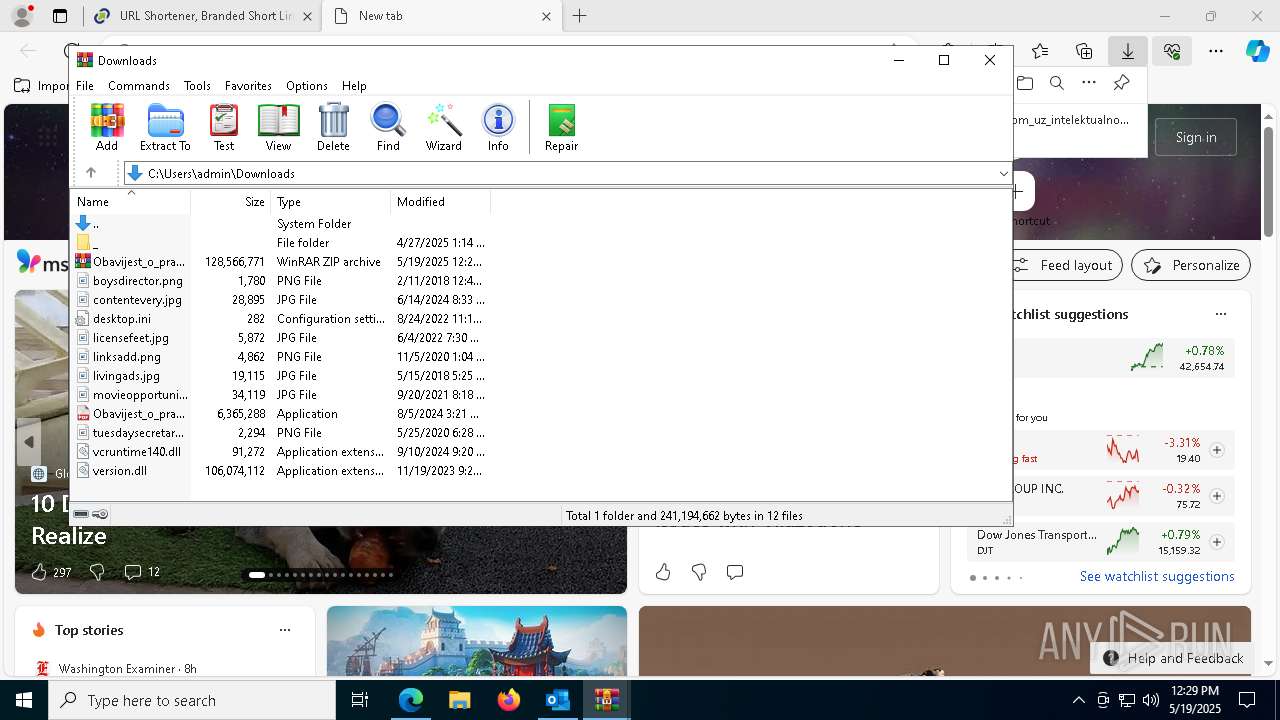
Task: Open a new Edge tab with plus
Action: point(579,16)
